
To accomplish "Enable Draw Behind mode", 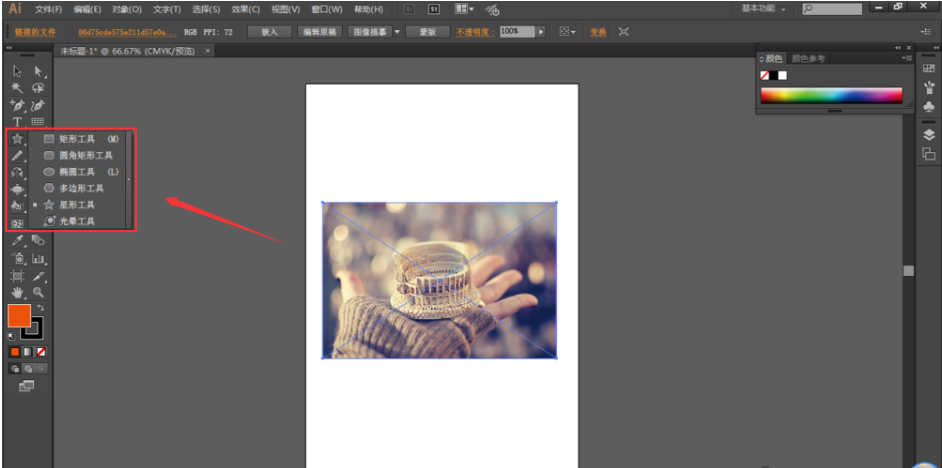I will tap(28, 368).
